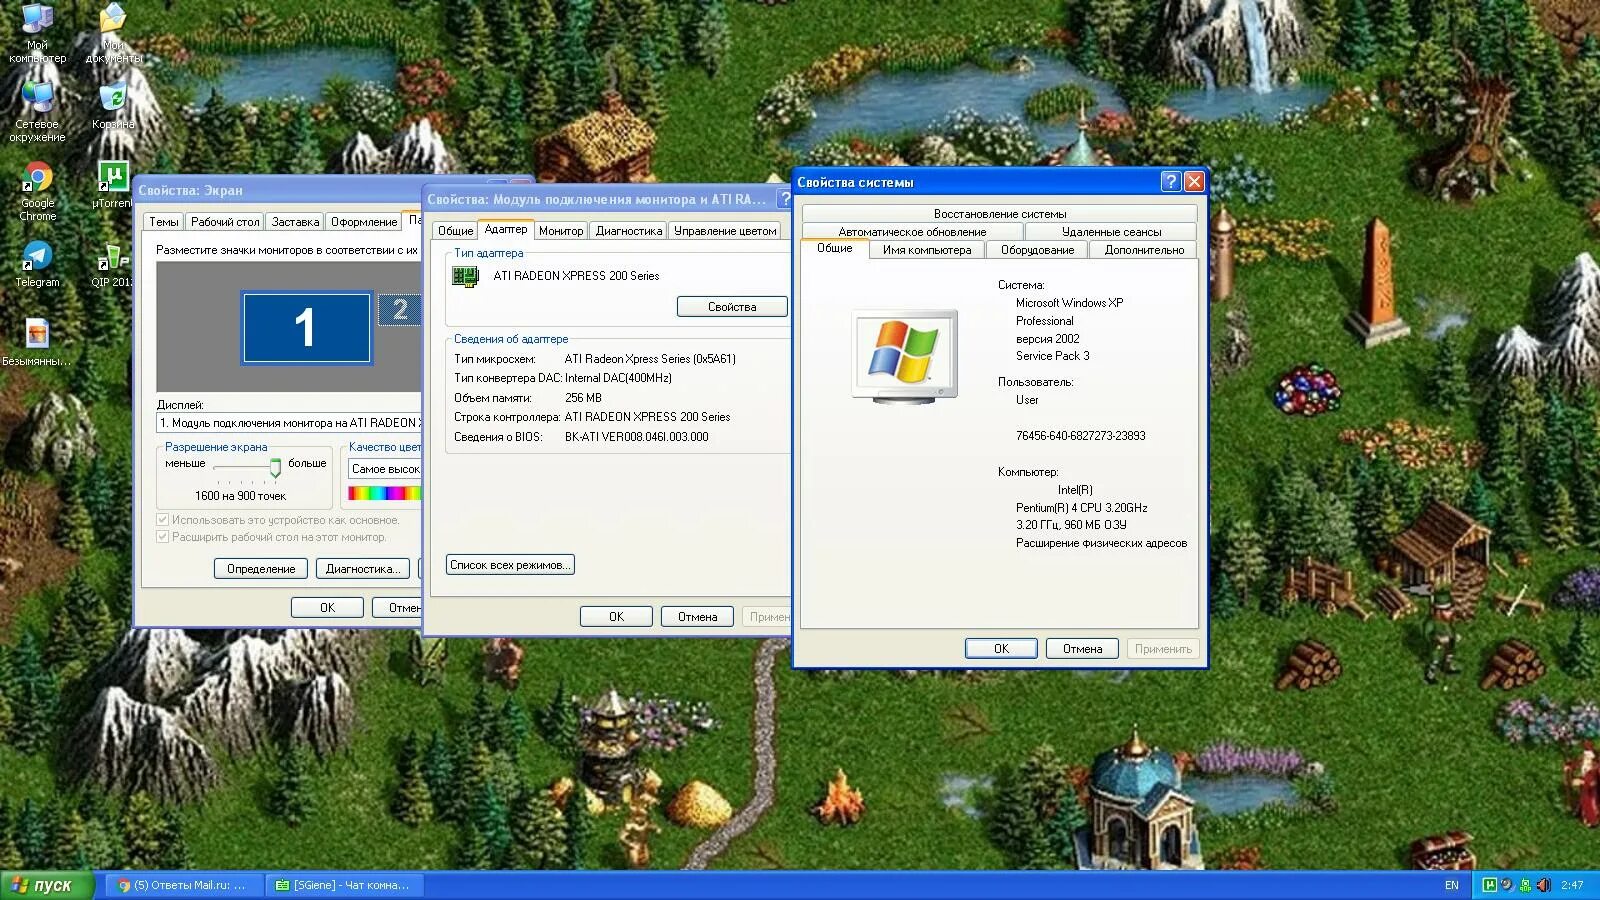Image resolution: width=1600 pixels, height=900 pixels.
Task: Click the webcam-like tray icon
Action: (1507, 885)
